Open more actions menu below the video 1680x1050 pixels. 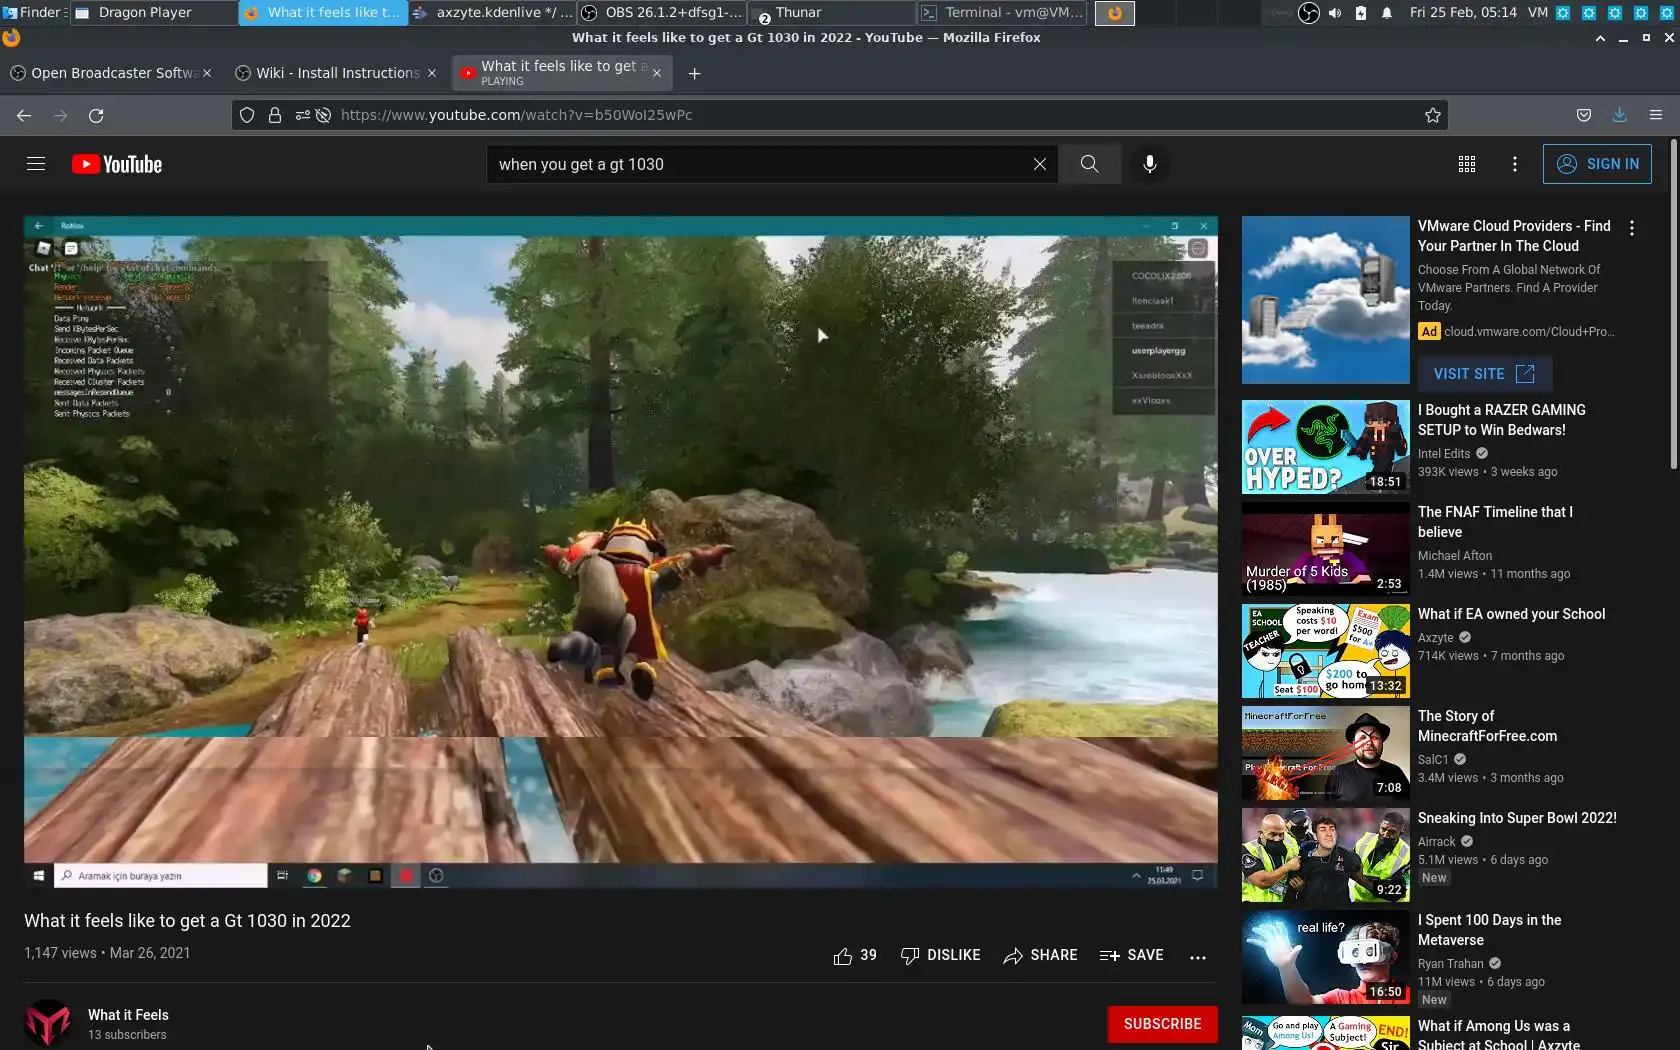[x=1198, y=957]
